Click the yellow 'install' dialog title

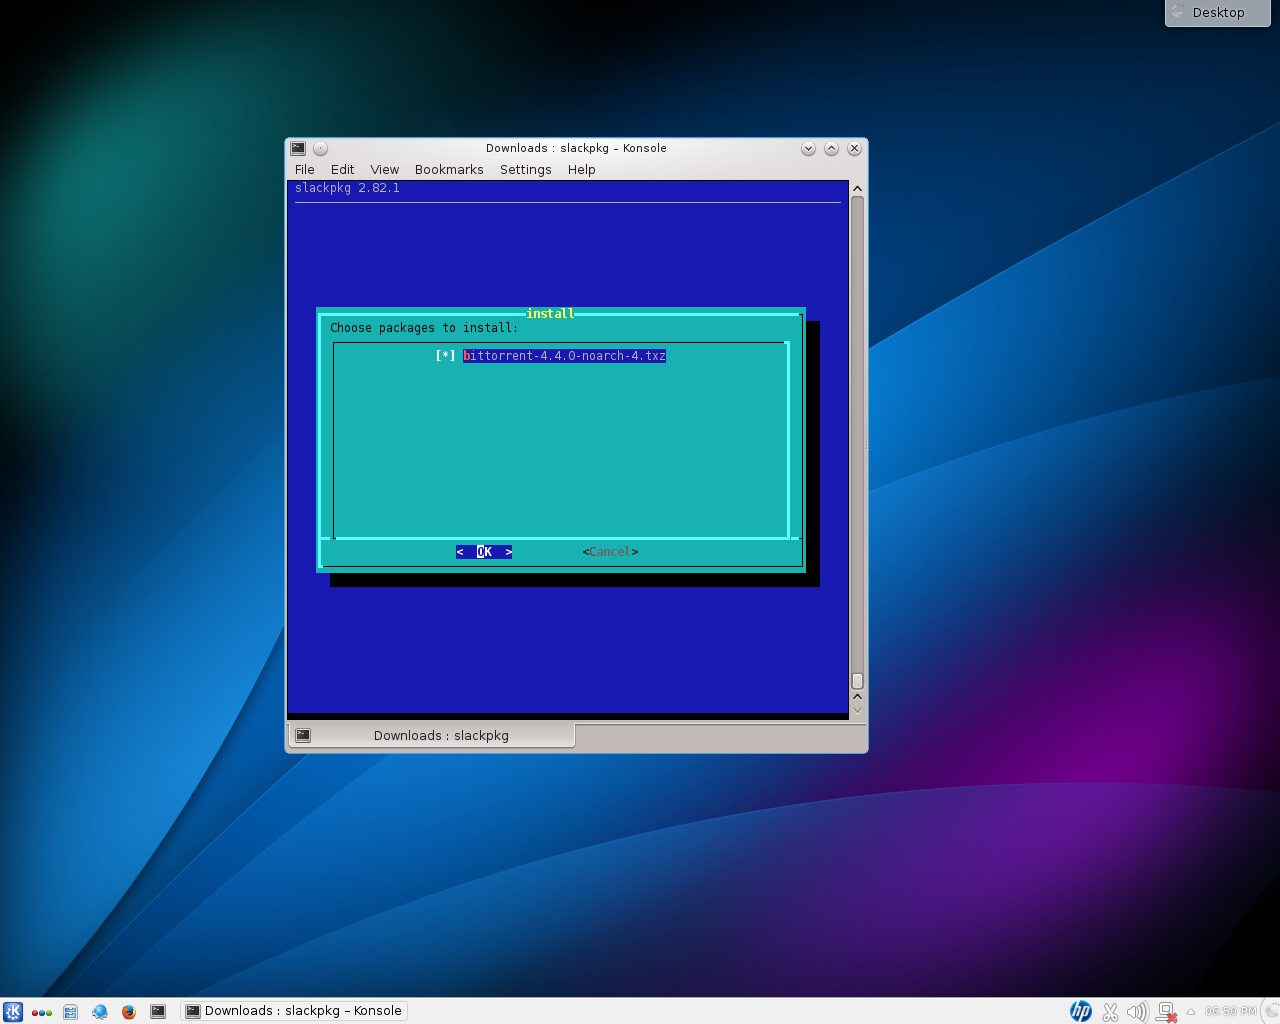[x=550, y=314]
